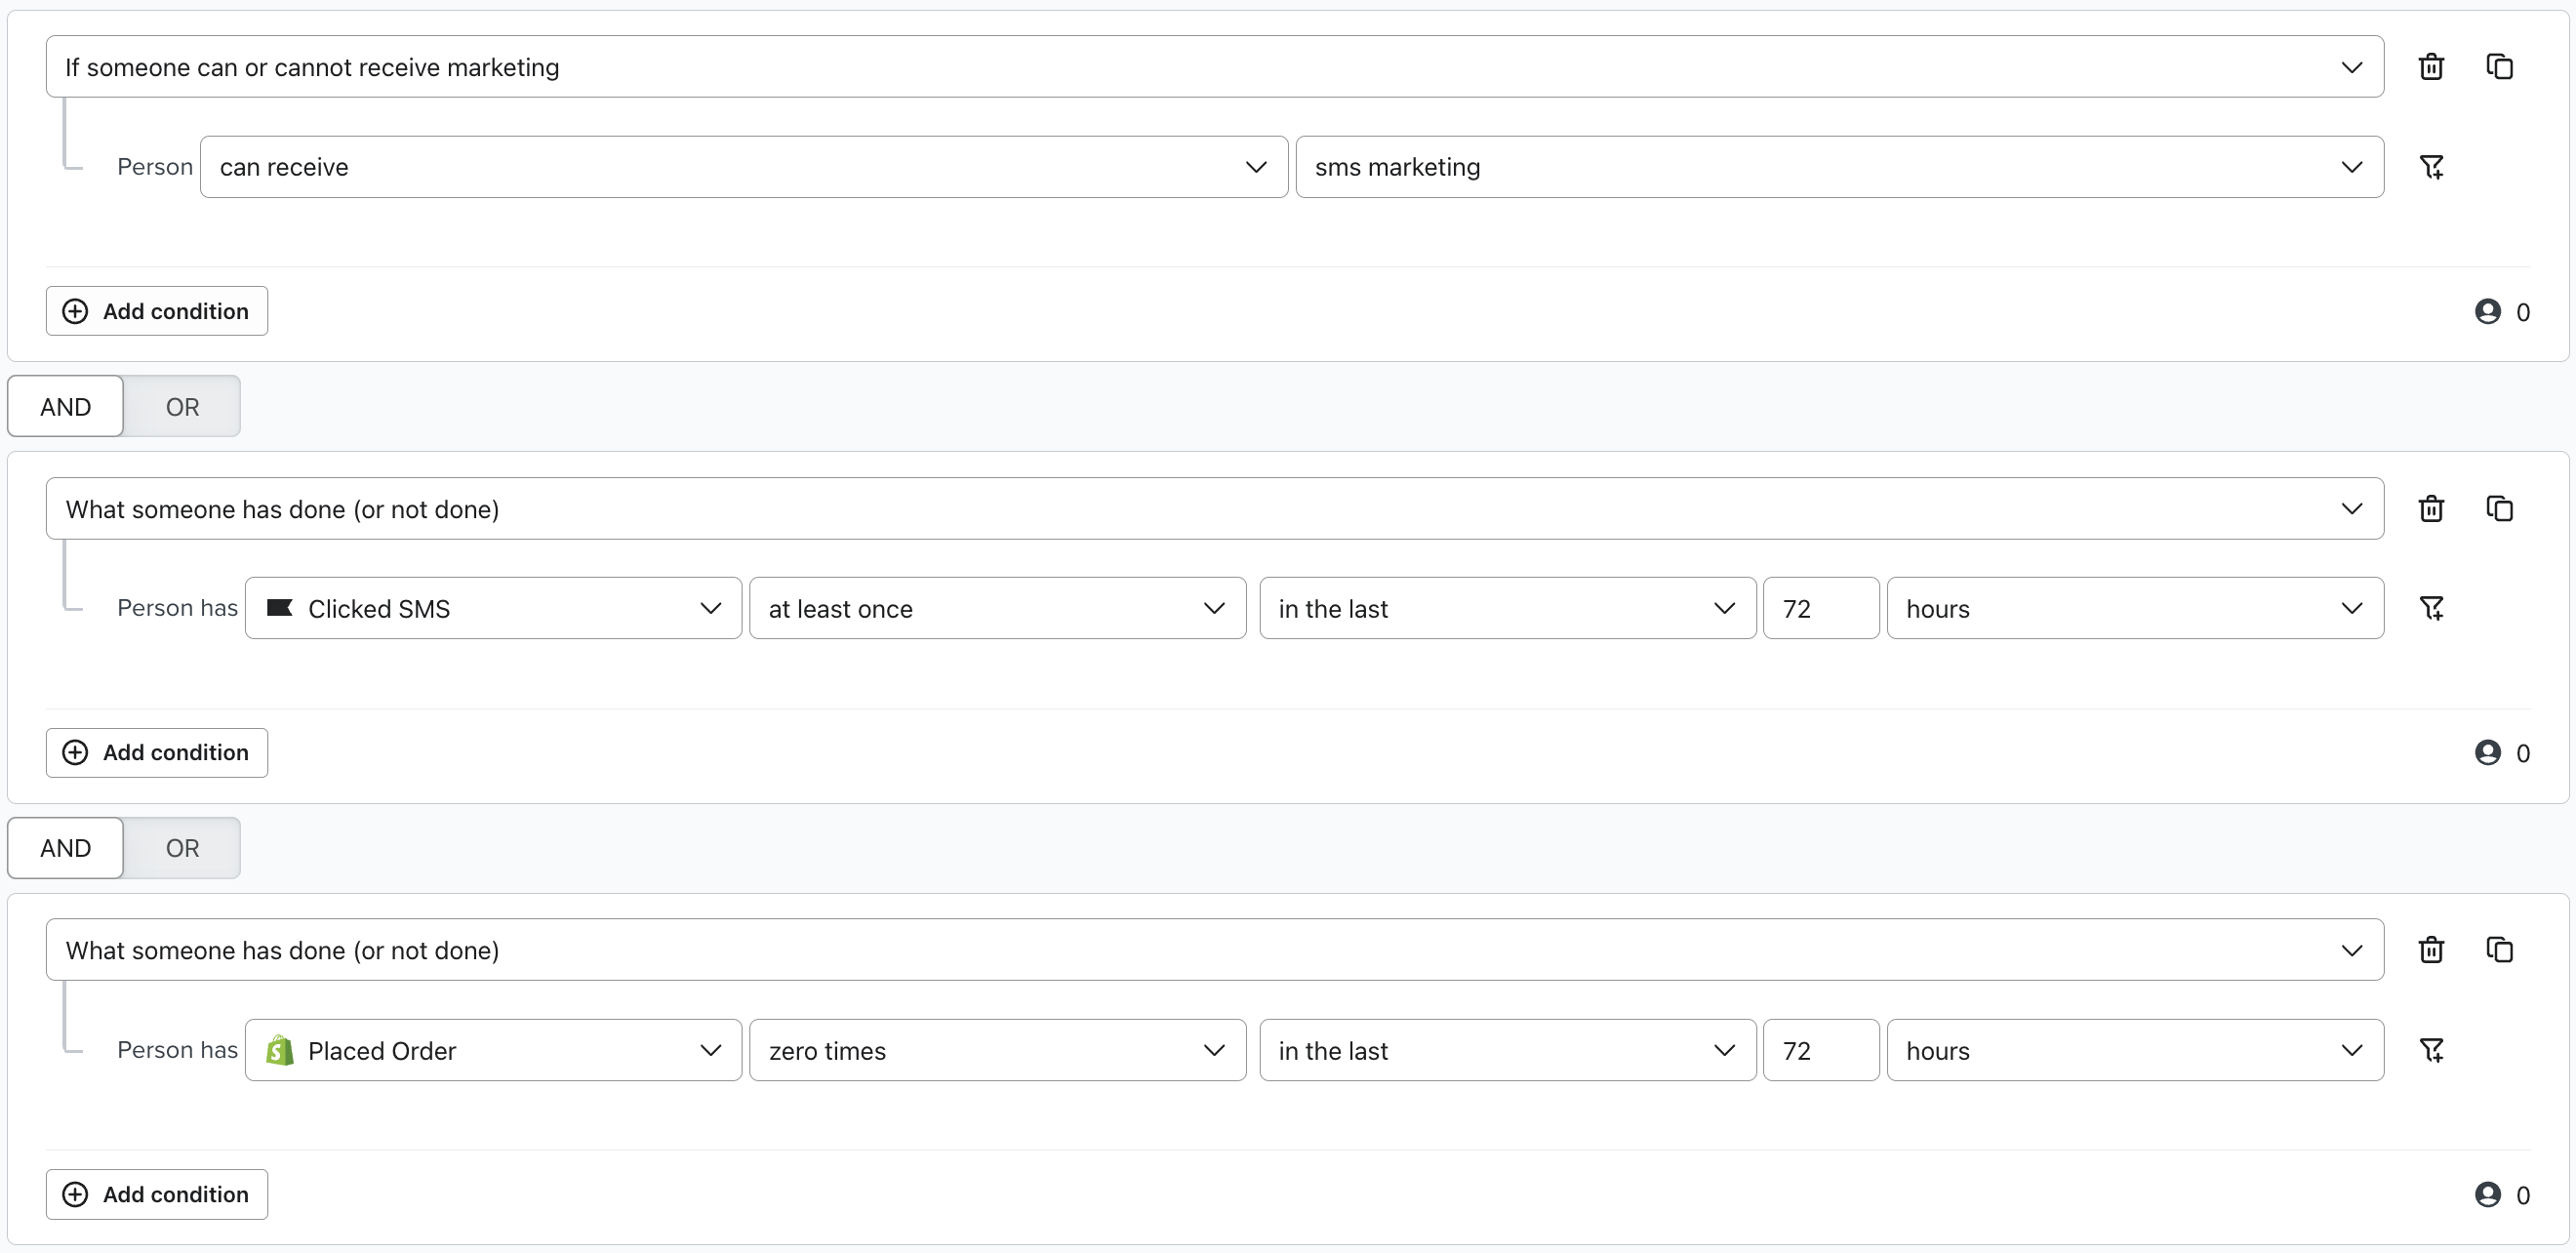Duplicate the marketing consent condition group
Viewport: 2576px width, 1253px height.
click(x=2499, y=67)
